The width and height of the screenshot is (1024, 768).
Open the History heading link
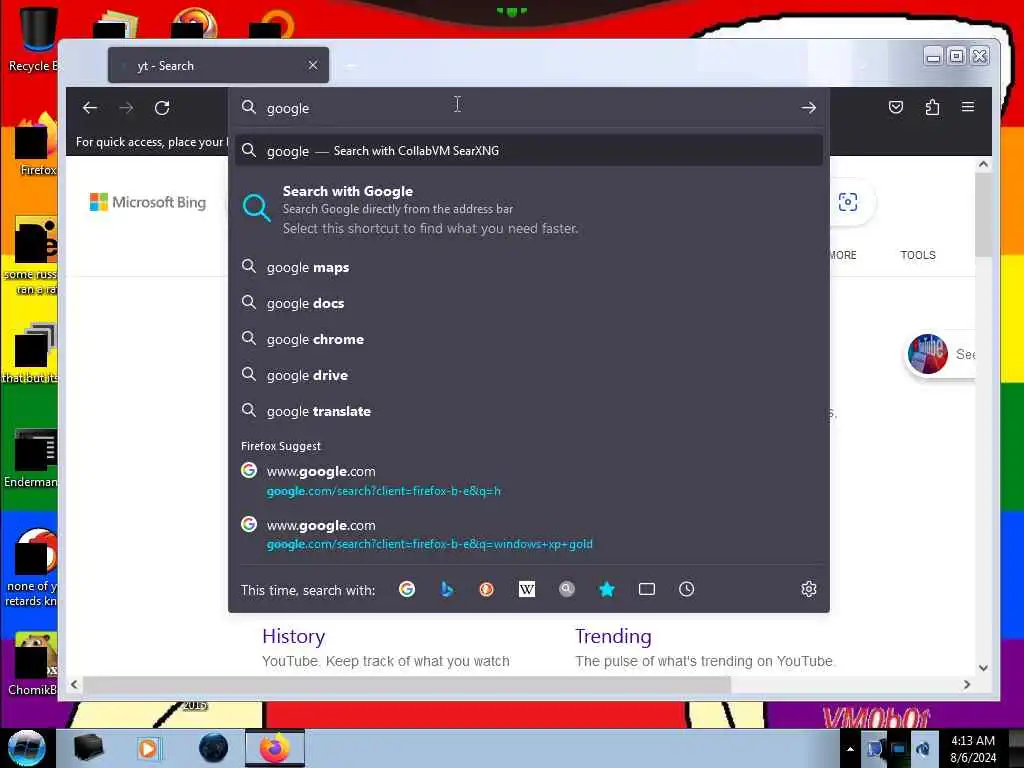pyautogui.click(x=293, y=637)
